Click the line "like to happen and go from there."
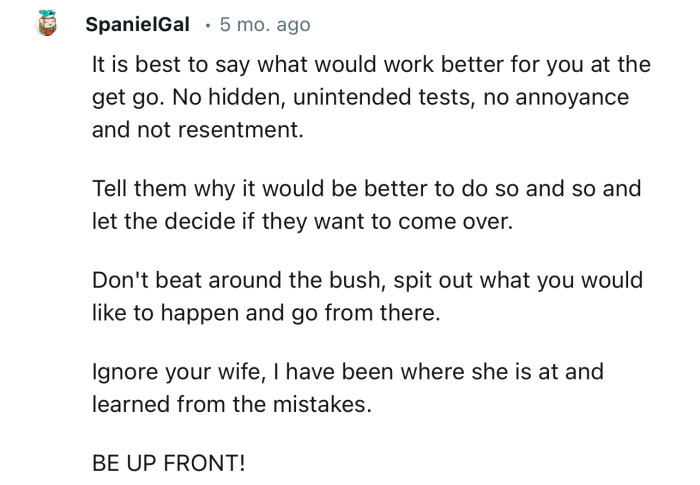The width and height of the screenshot is (700, 485). click(x=264, y=312)
